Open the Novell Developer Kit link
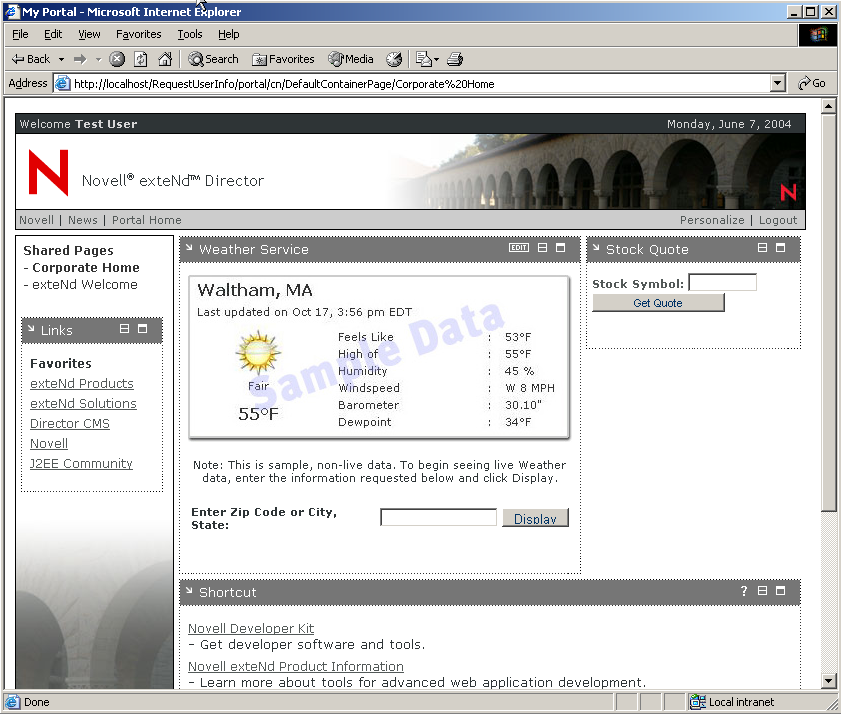 click(x=250, y=628)
